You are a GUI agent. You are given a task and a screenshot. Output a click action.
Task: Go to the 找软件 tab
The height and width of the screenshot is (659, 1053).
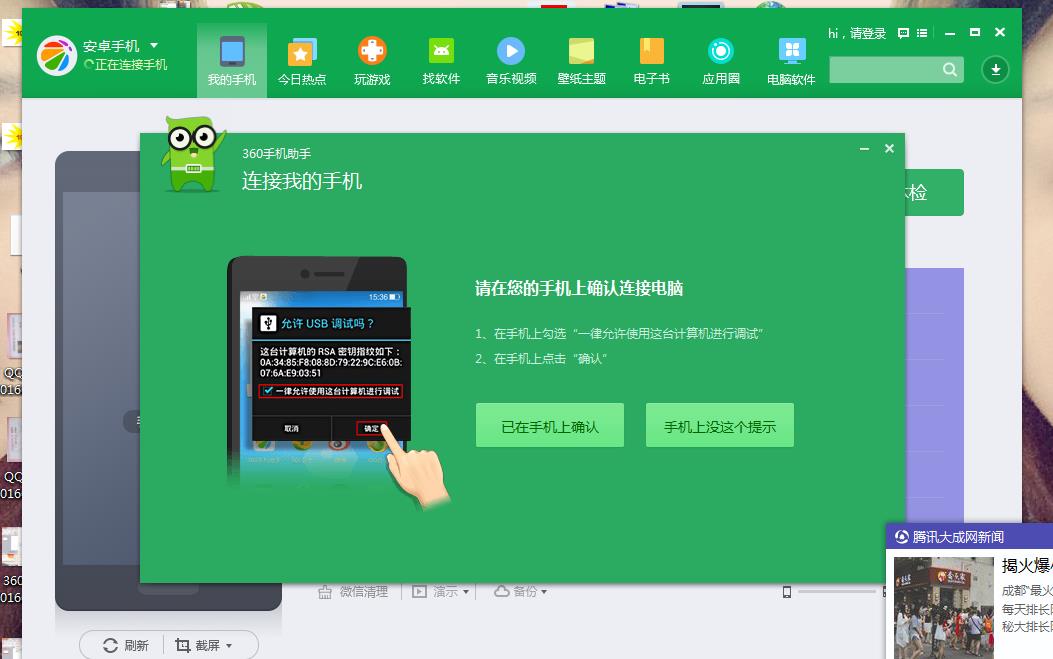tap(441, 60)
